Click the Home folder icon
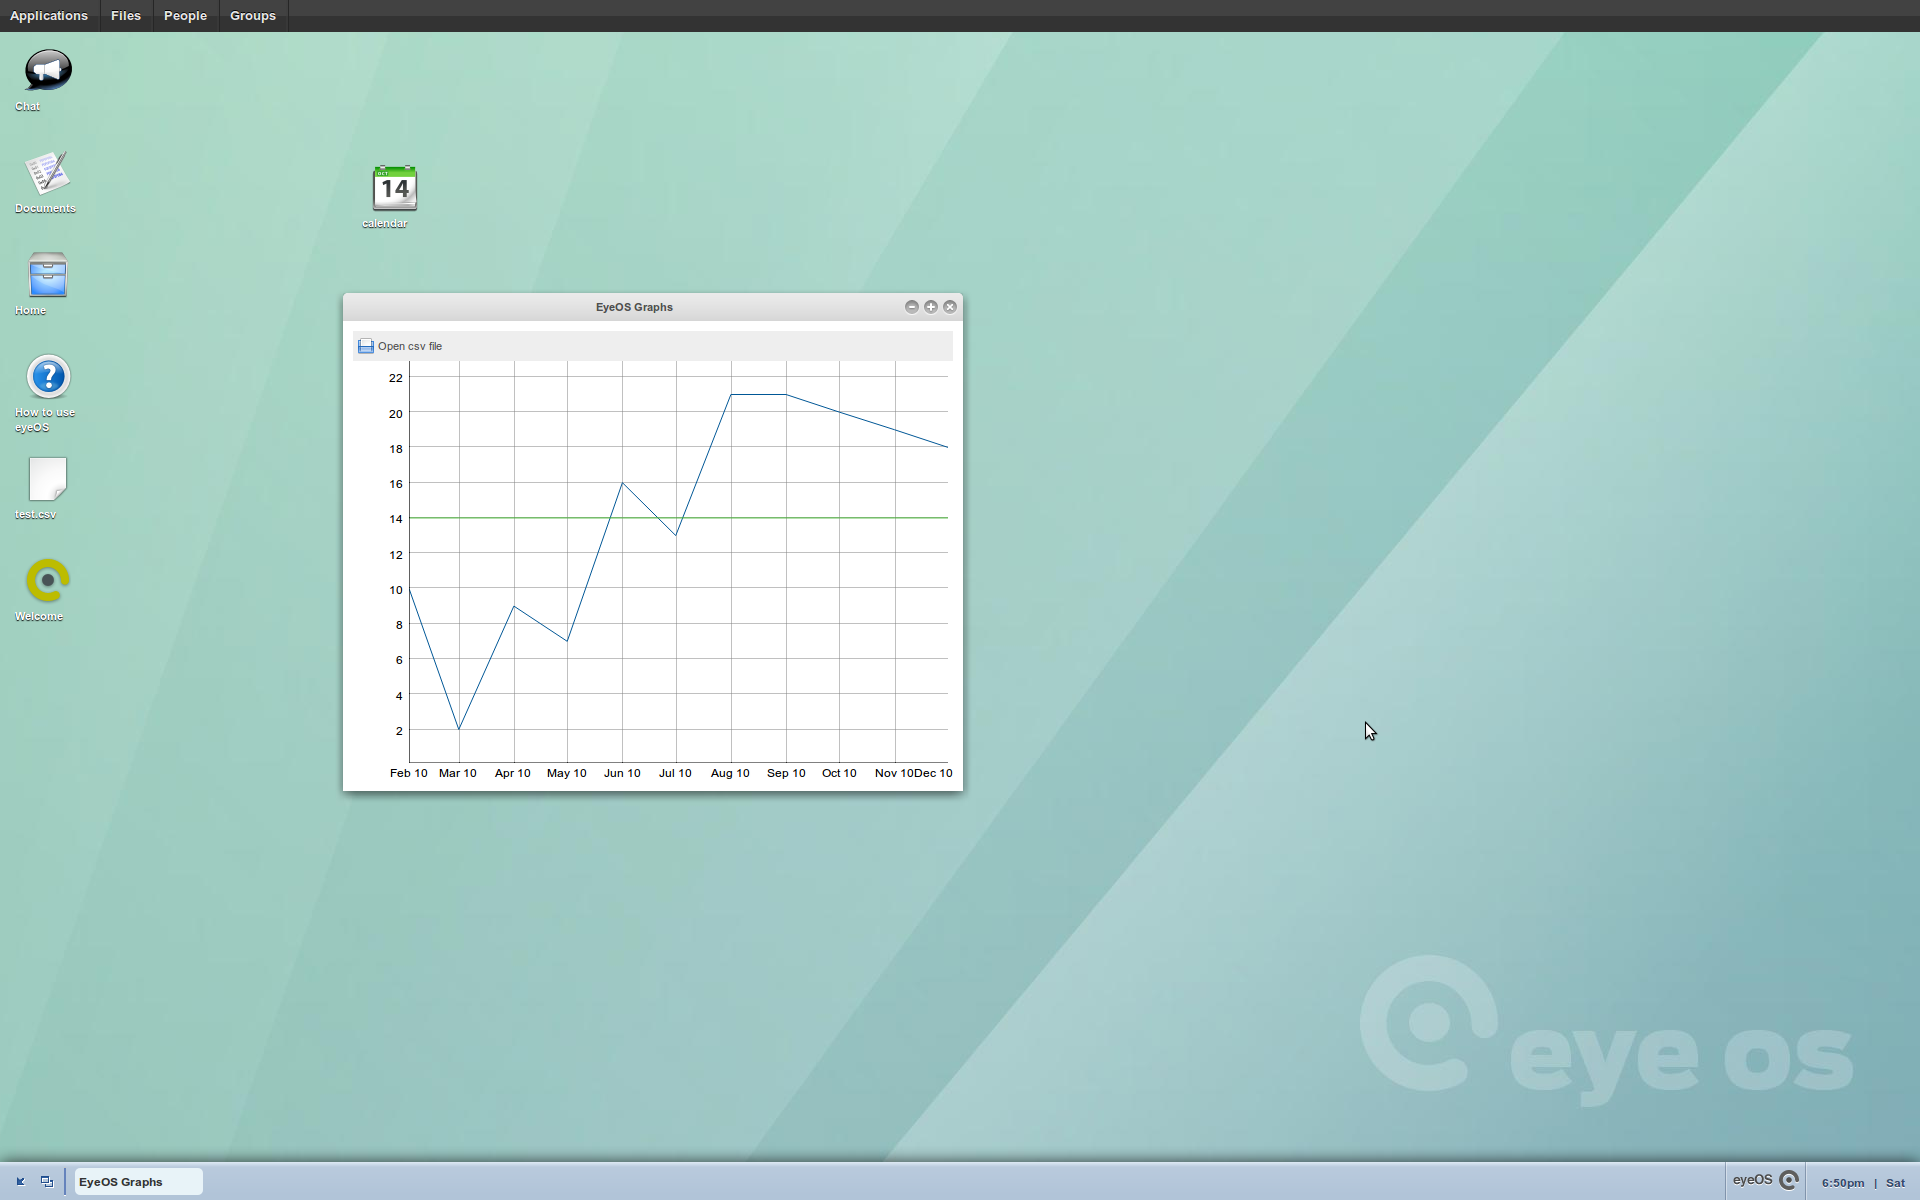1920x1200 pixels. (46, 274)
